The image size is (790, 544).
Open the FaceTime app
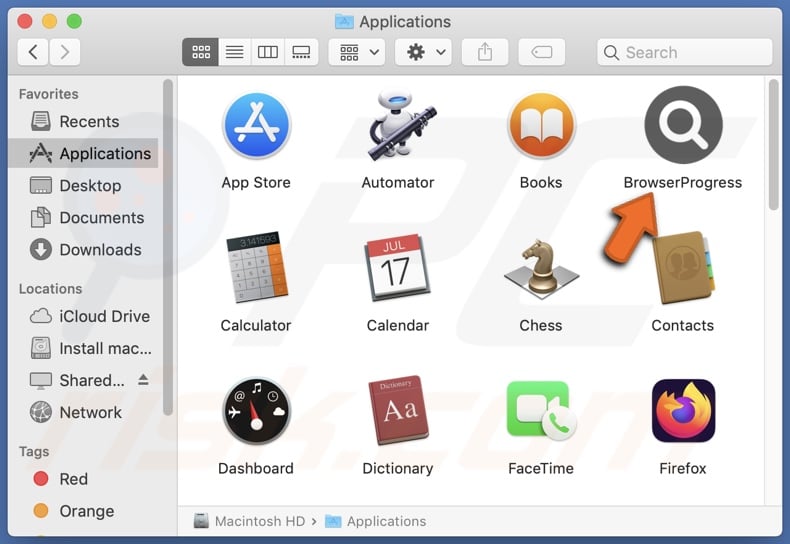(x=541, y=411)
